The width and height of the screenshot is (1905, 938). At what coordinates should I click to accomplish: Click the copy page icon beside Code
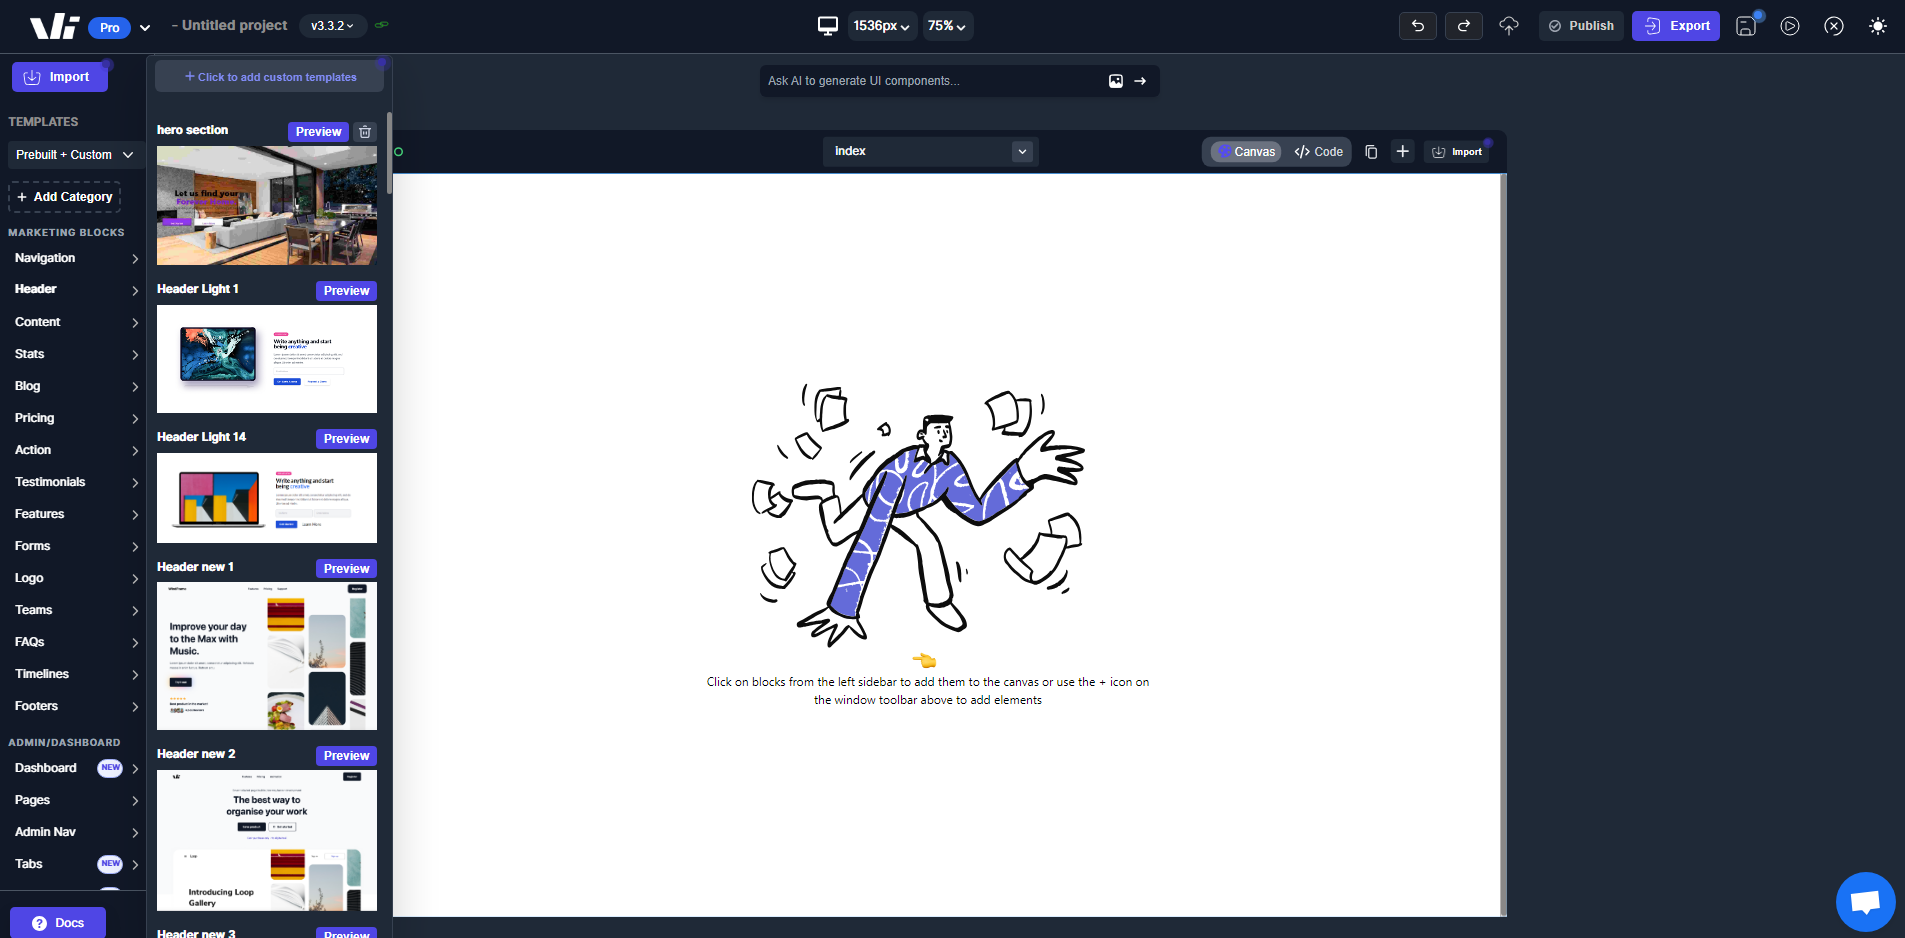1371,152
